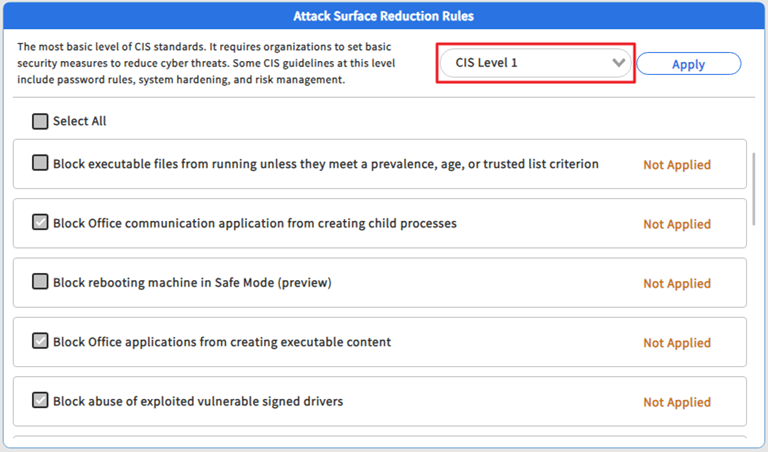768x452 pixels.
Task: Check the Select All checkbox
Action: [x=40, y=121]
